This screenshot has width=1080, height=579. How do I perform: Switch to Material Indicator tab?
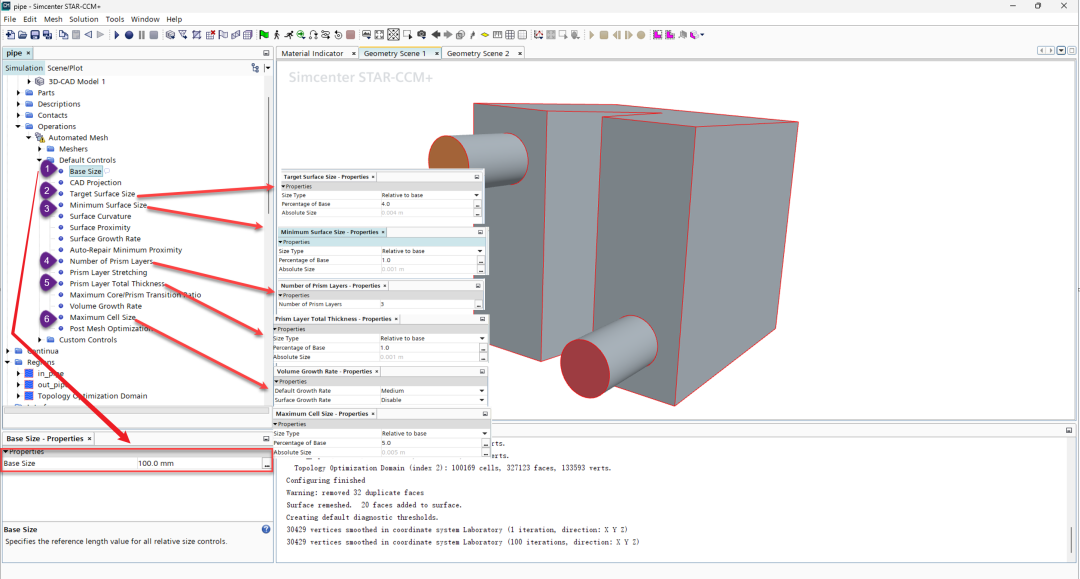tap(312, 53)
